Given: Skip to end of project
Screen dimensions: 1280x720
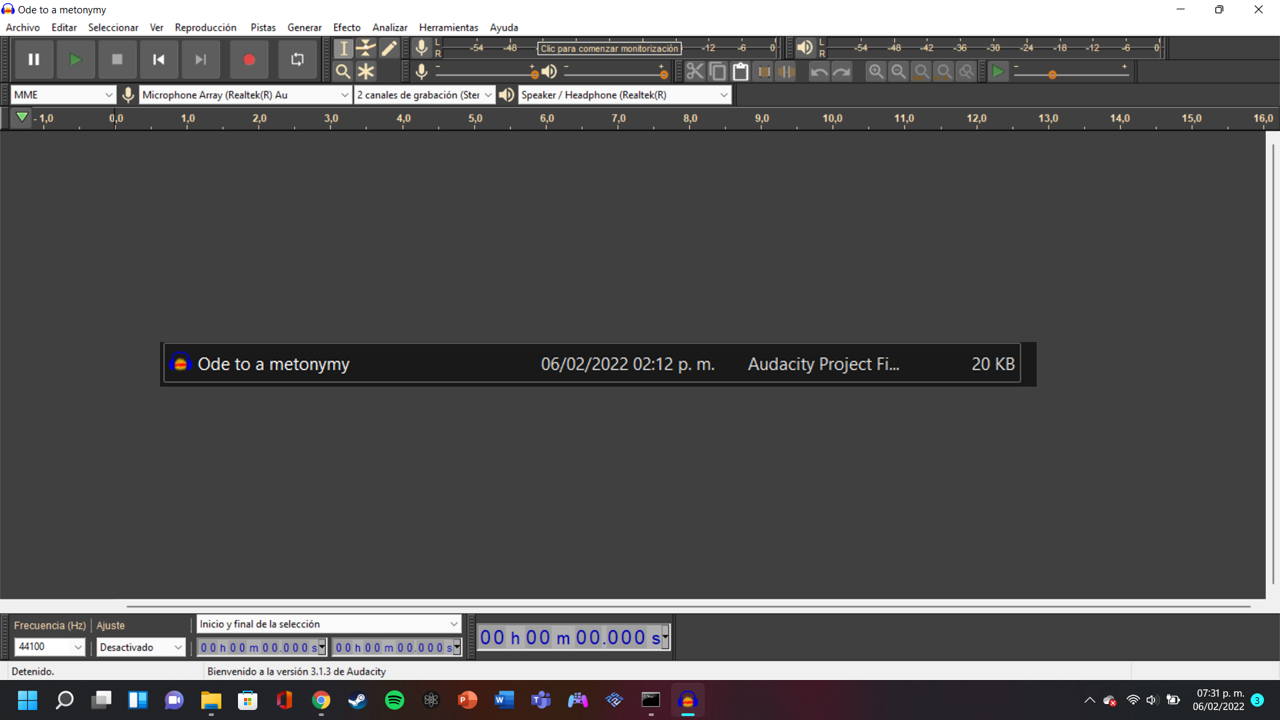Looking at the screenshot, I should 201,59.
